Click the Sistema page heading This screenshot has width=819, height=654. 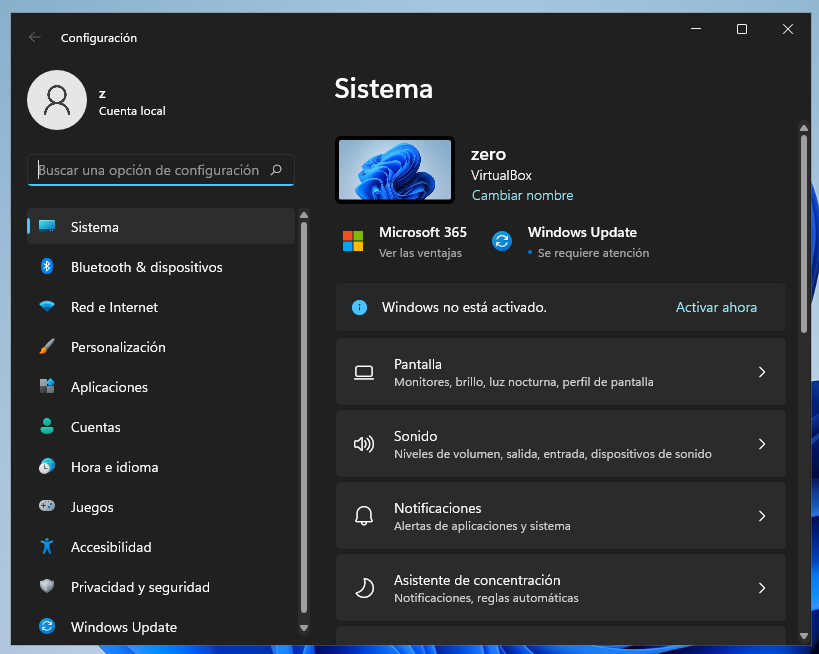[x=383, y=88]
